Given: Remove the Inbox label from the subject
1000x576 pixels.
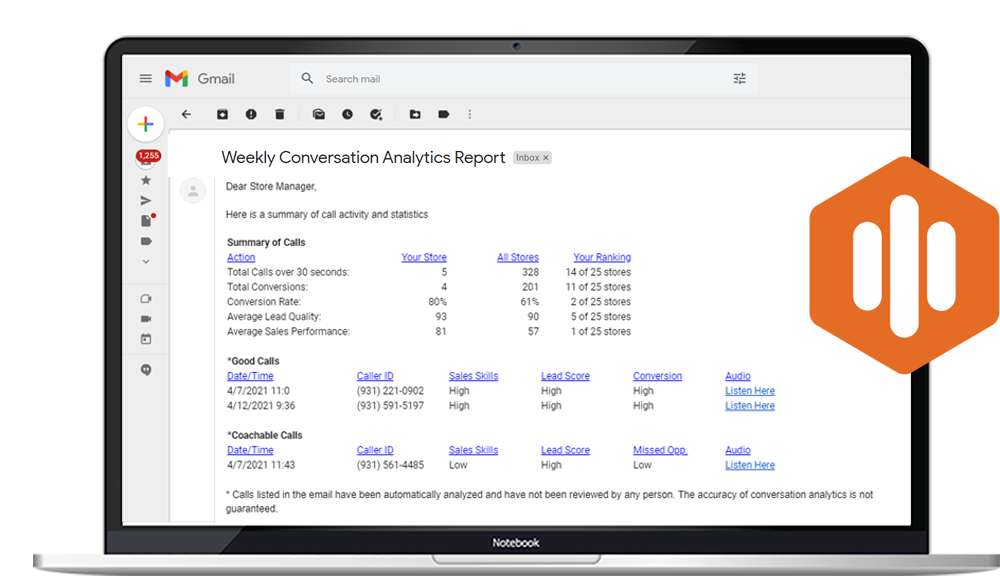Looking at the screenshot, I should 545,157.
